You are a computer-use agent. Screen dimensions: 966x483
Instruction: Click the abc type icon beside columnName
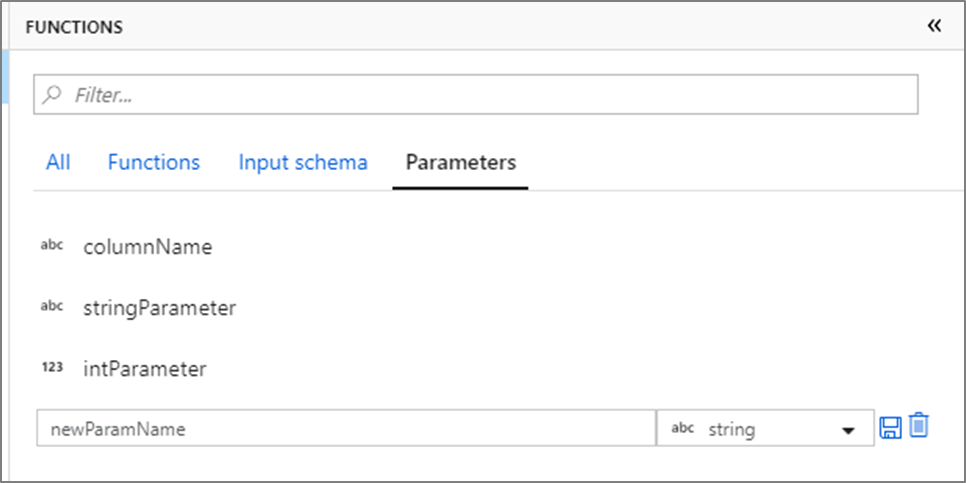(52, 245)
